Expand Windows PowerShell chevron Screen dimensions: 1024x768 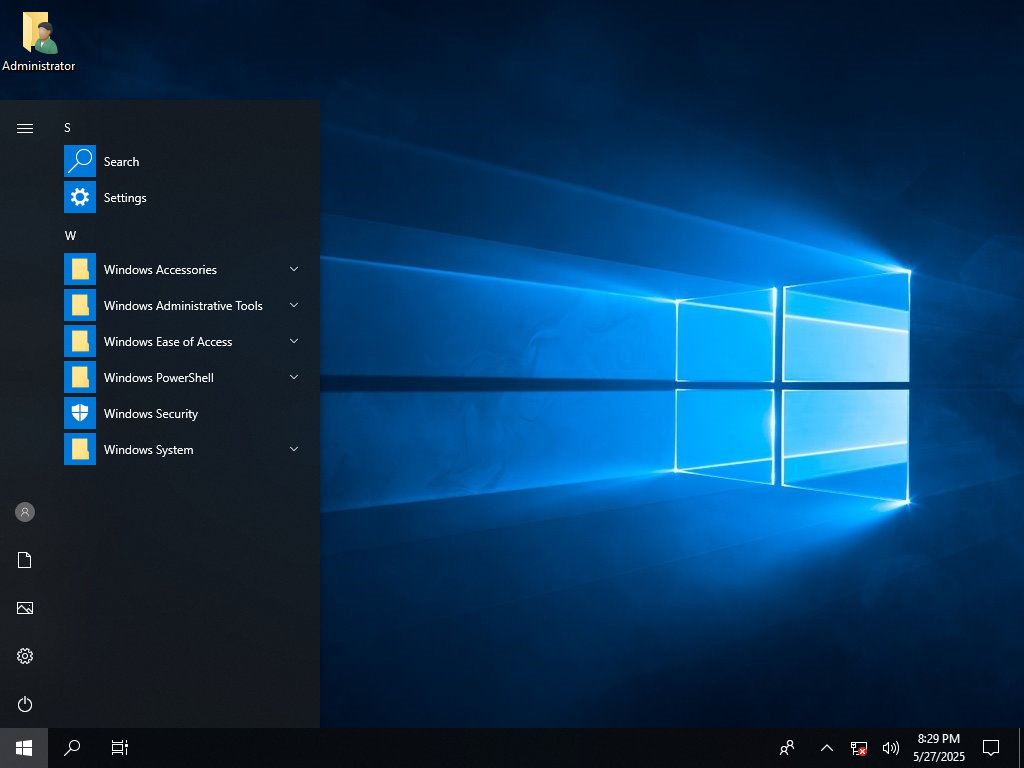point(294,377)
